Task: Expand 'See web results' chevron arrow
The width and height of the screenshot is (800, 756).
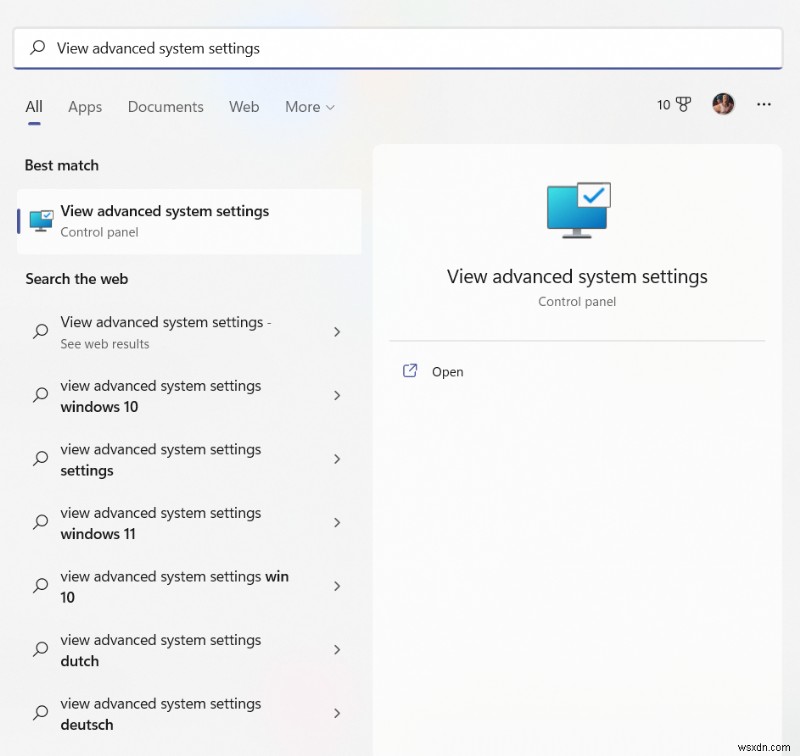Action: [x=337, y=332]
